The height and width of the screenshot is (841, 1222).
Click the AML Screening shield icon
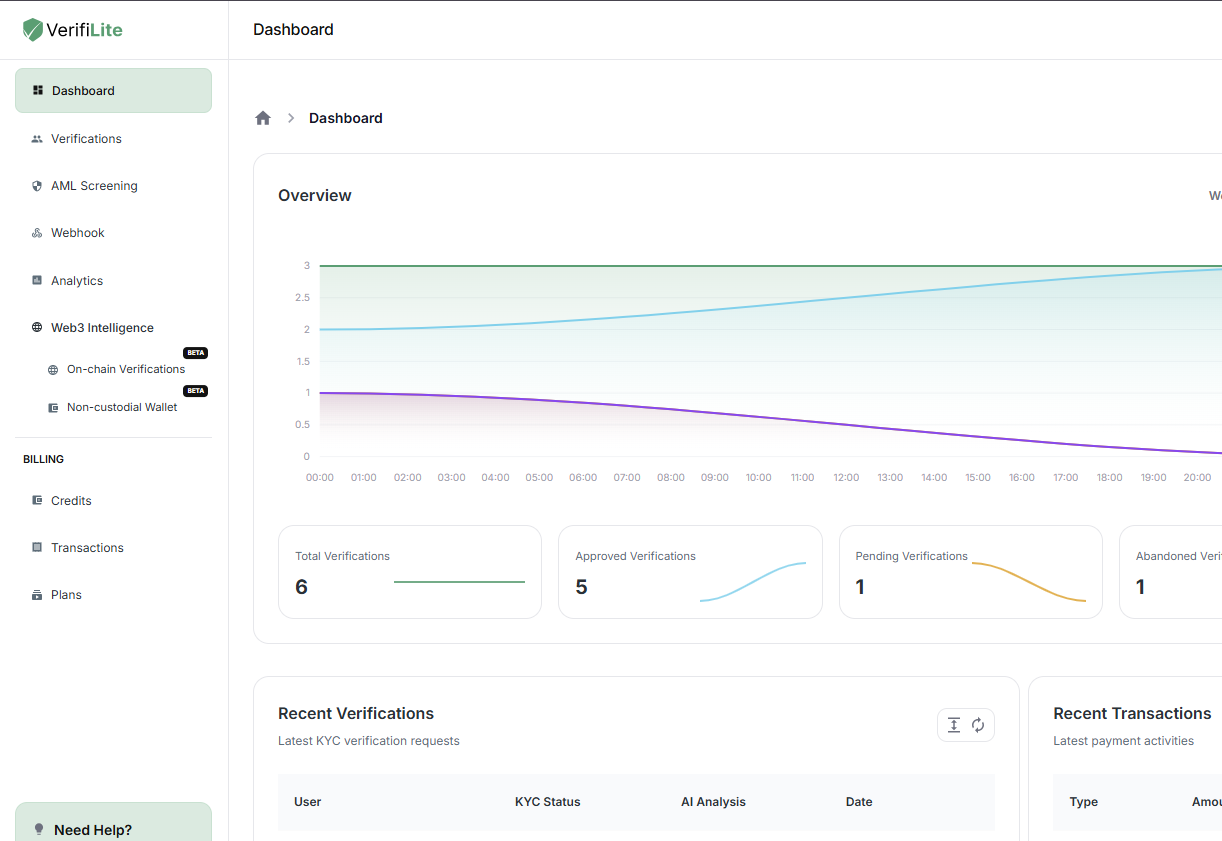coord(37,186)
